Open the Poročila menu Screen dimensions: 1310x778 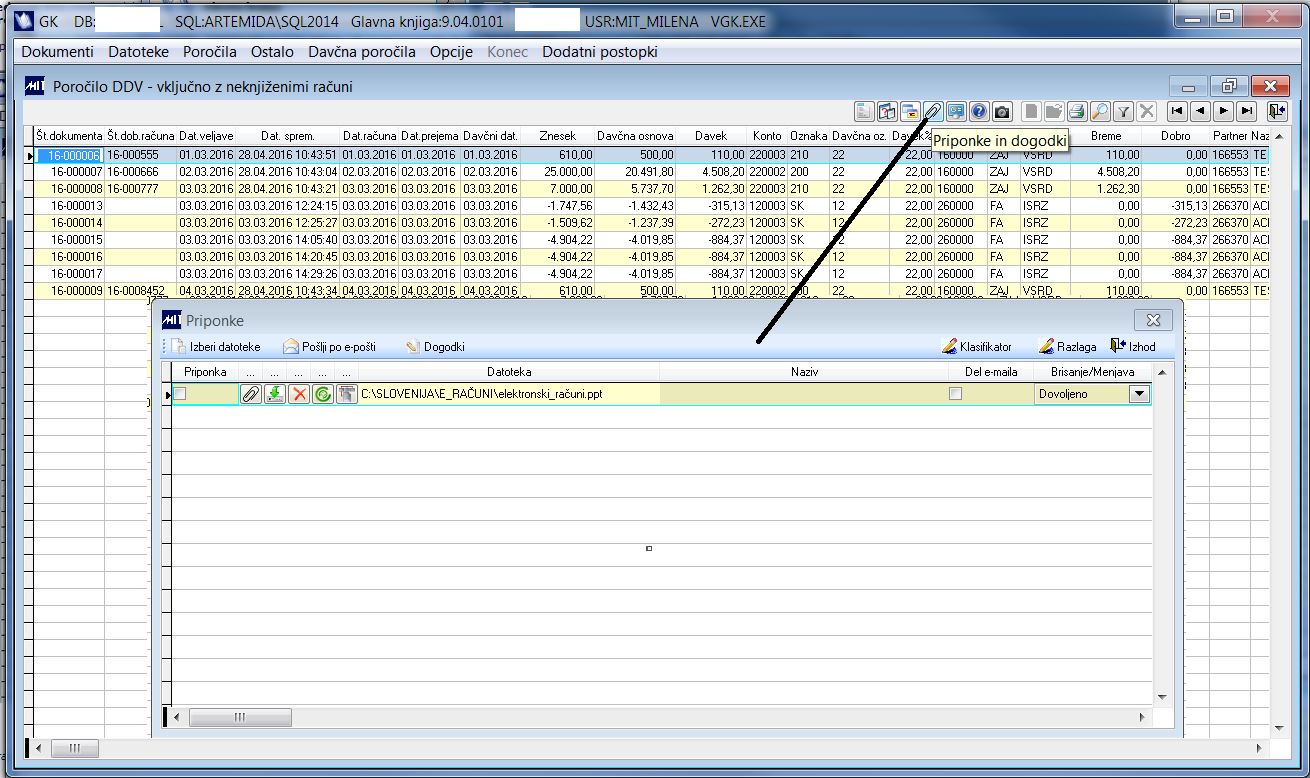tap(210, 51)
